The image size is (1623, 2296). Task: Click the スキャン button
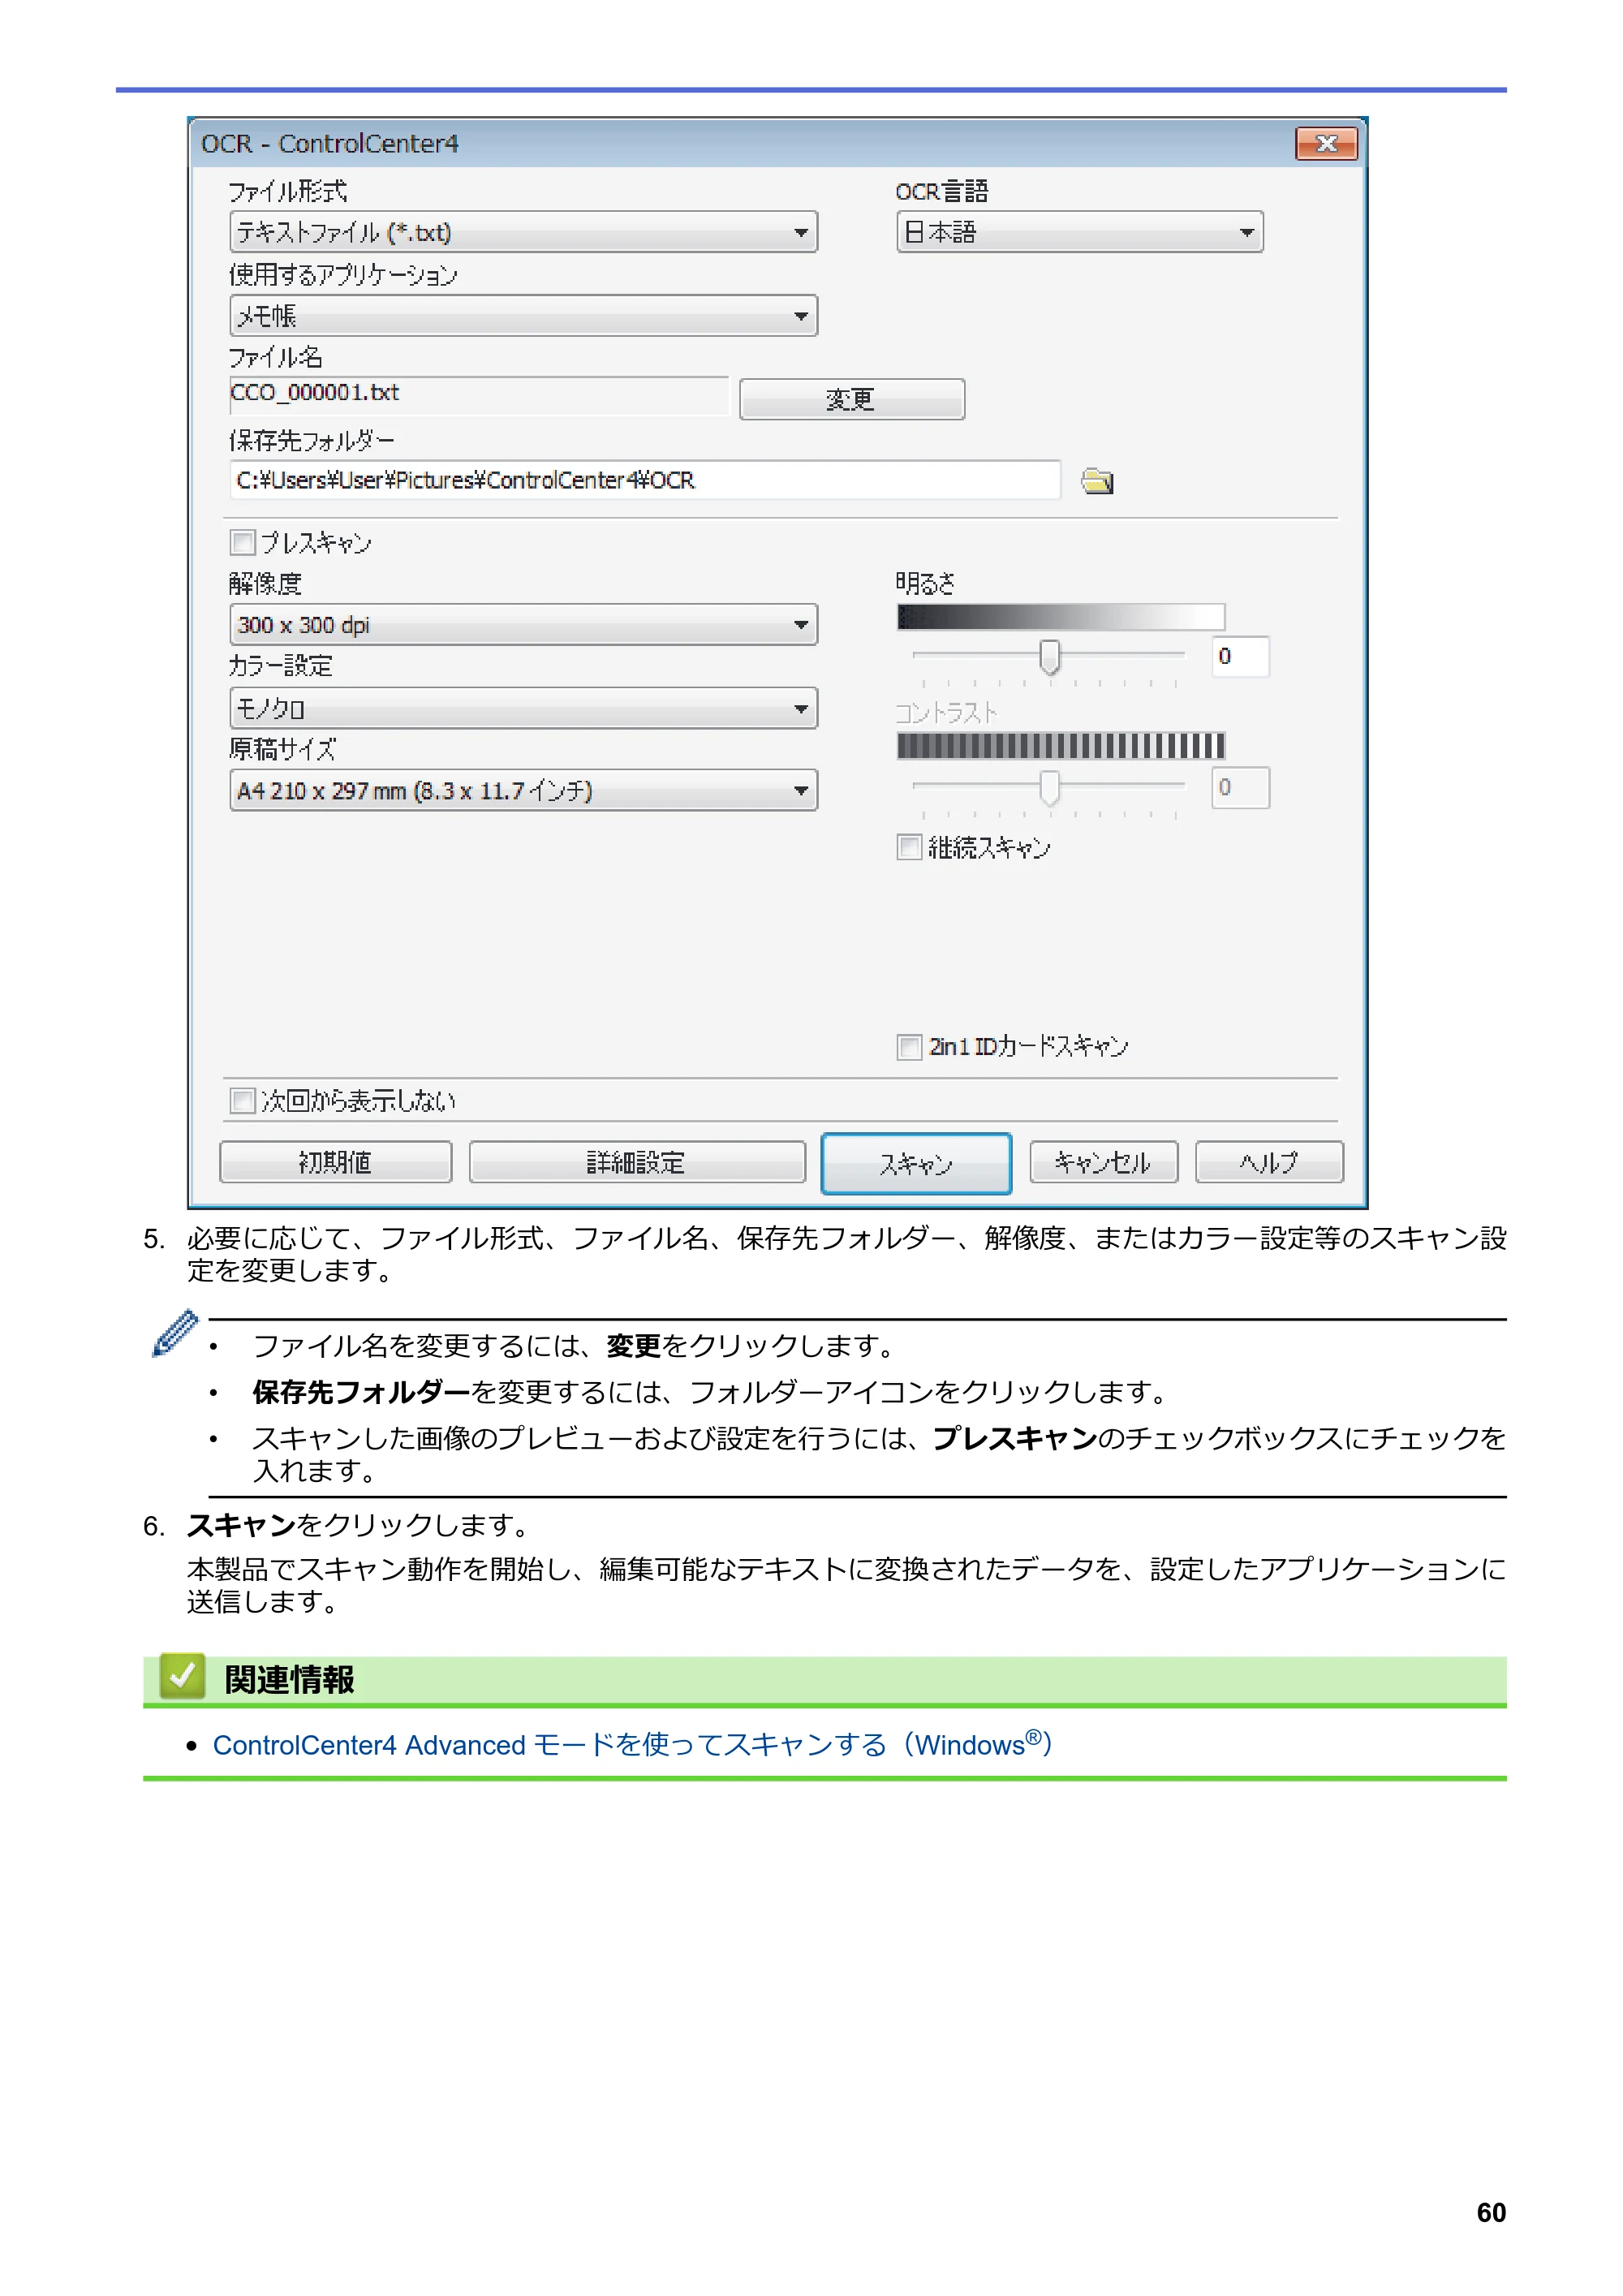[916, 1164]
